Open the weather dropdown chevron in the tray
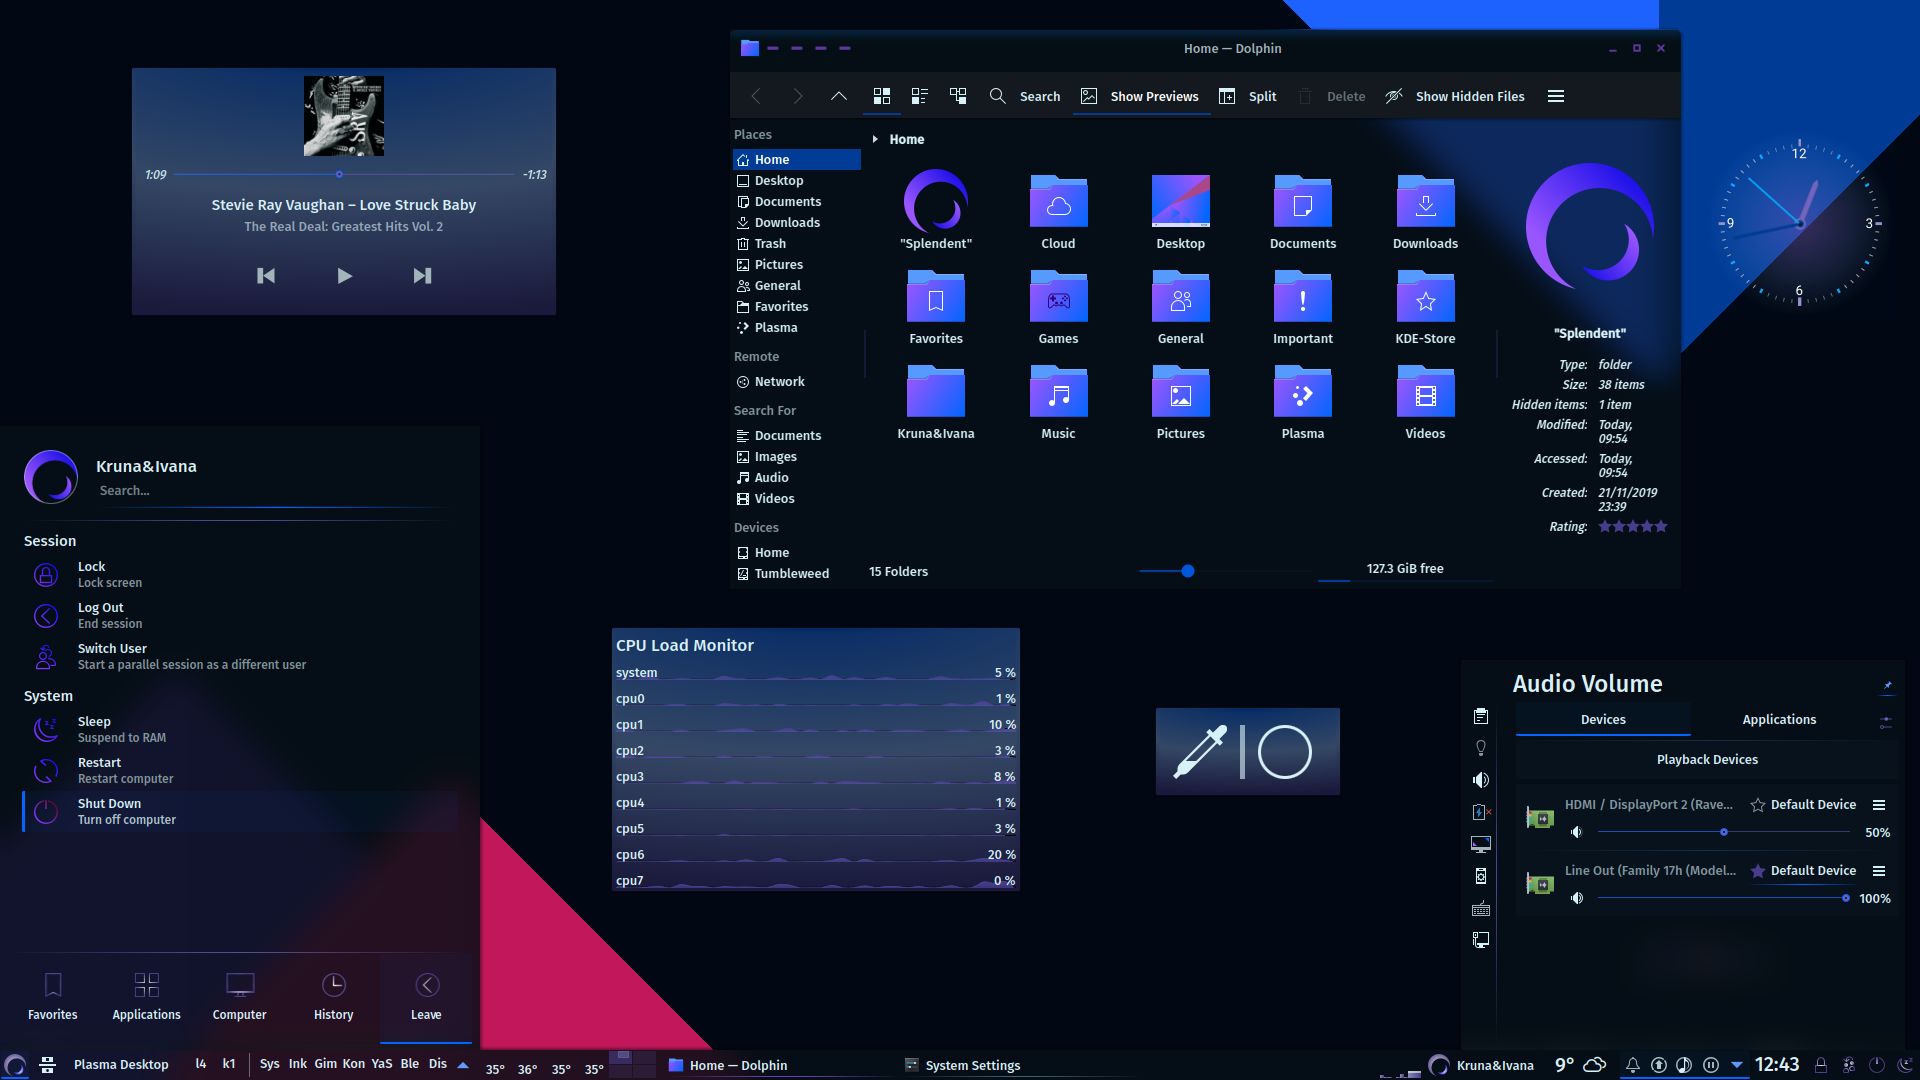 point(1738,1064)
